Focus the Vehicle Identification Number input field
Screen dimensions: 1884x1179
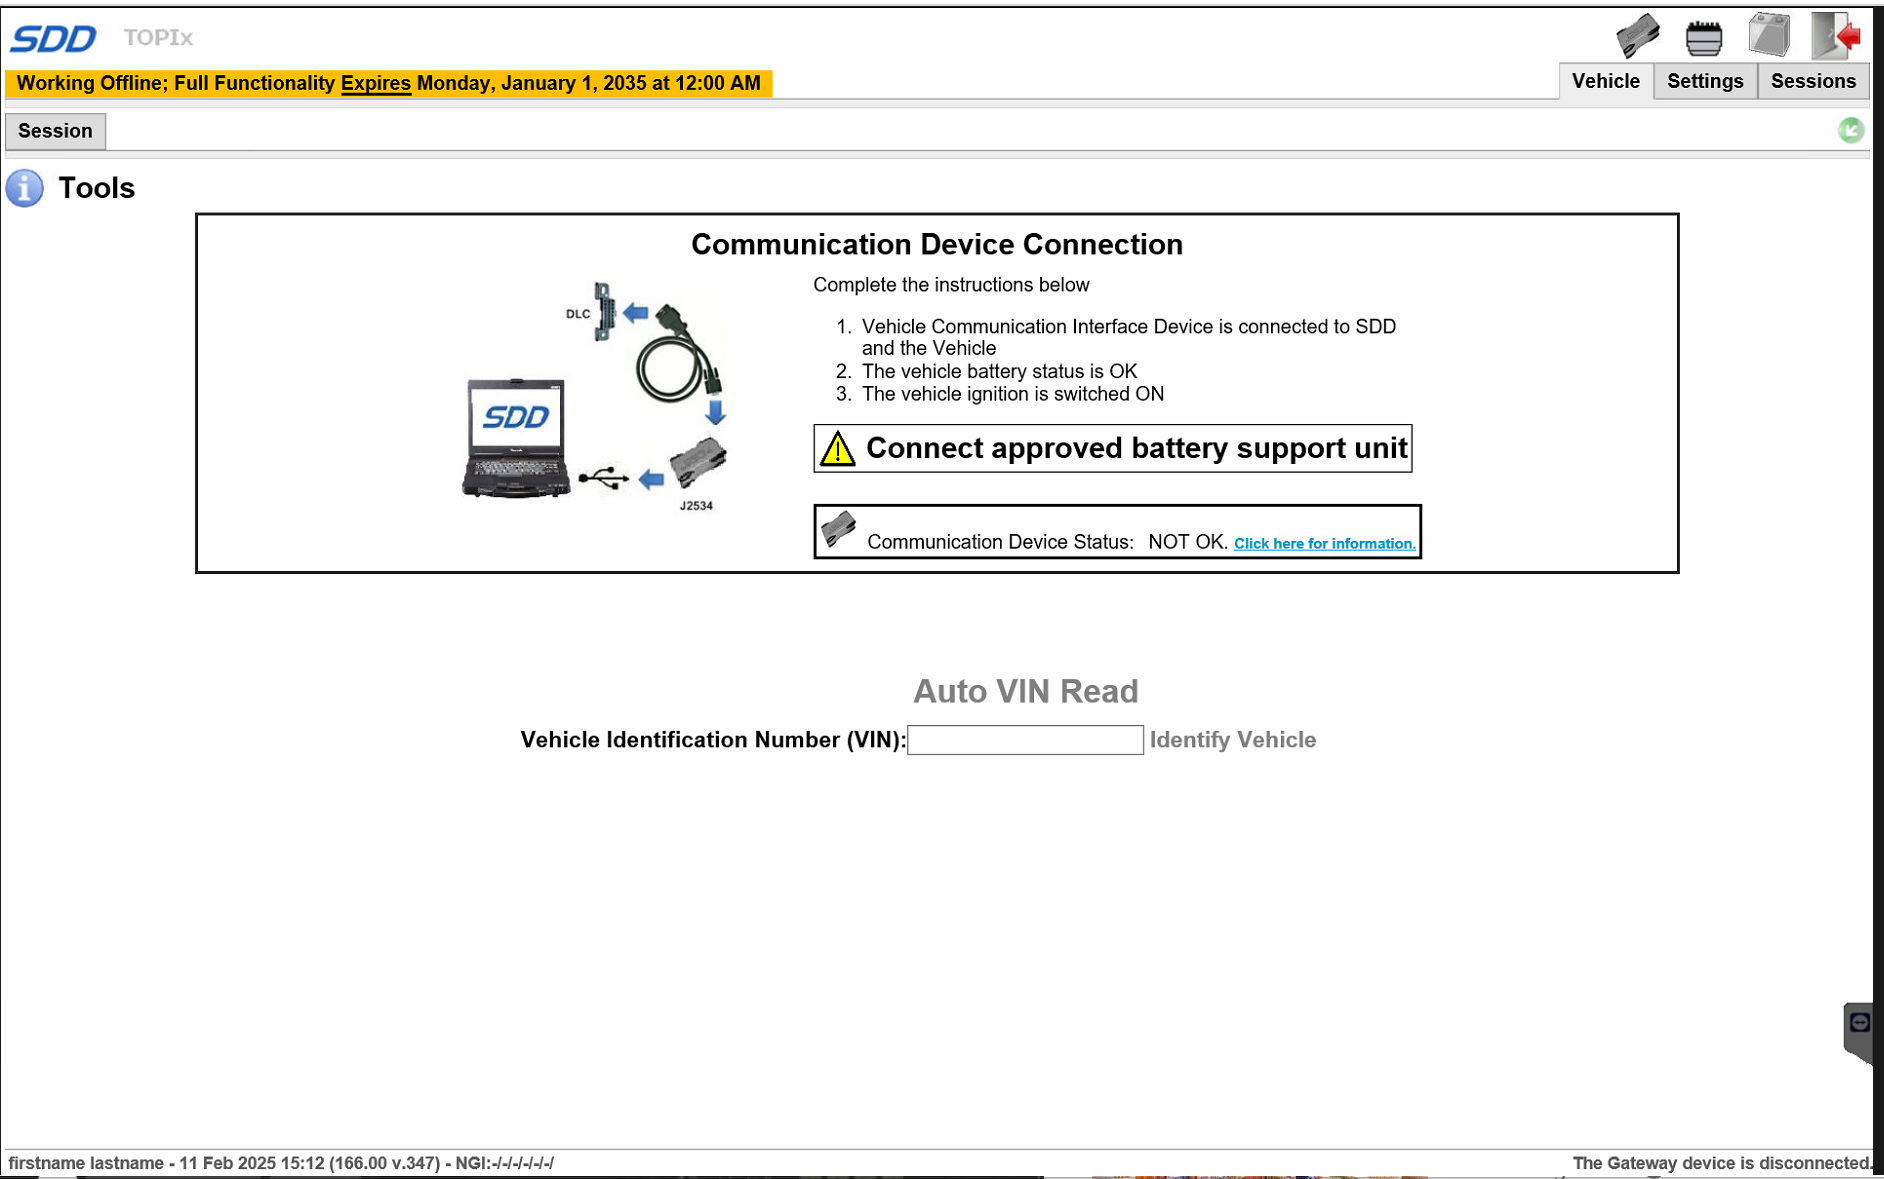coord(1025,740)
